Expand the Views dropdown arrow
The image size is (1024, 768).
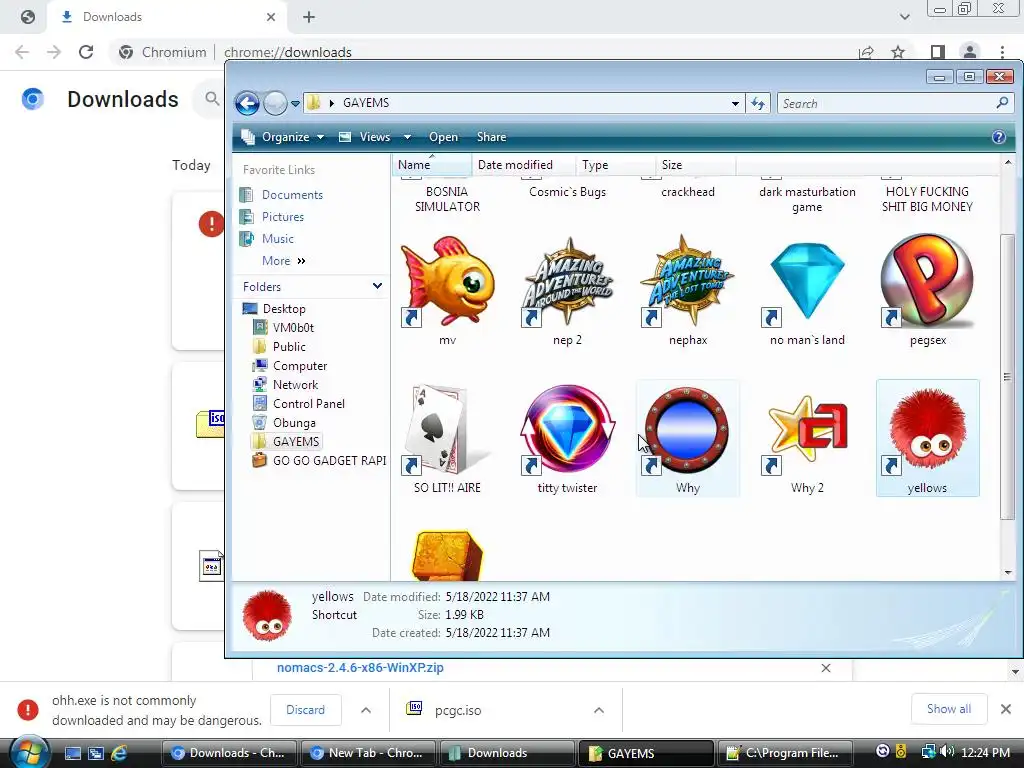pos(408,137)
